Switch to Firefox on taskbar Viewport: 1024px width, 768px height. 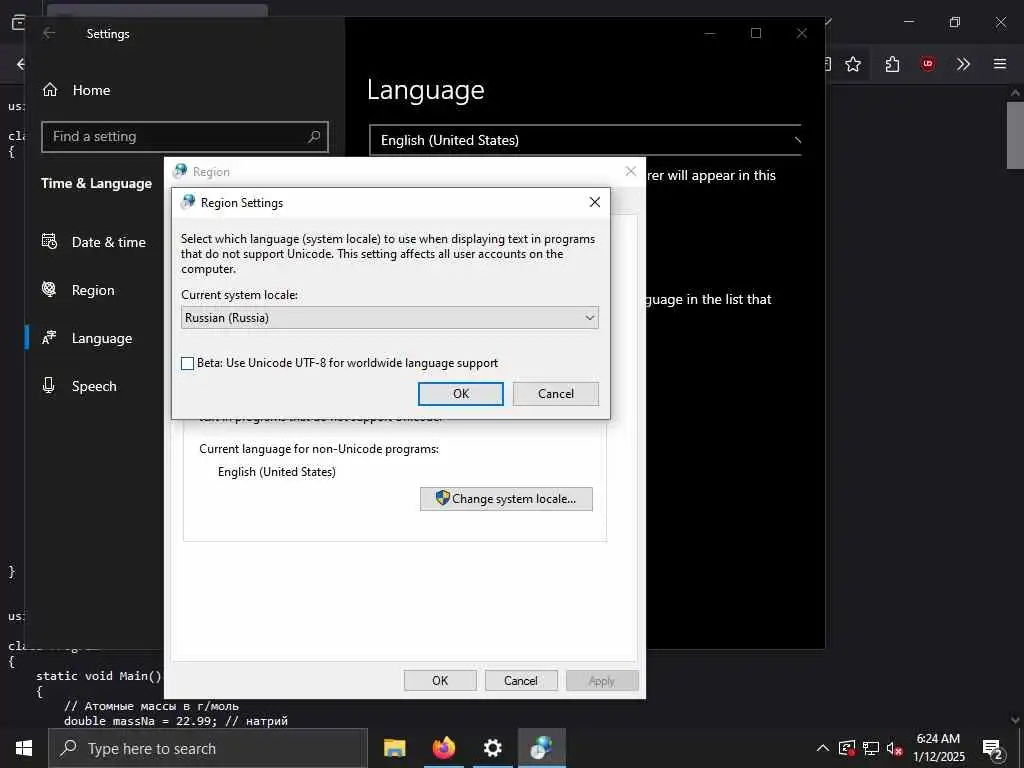pos(443,748)
